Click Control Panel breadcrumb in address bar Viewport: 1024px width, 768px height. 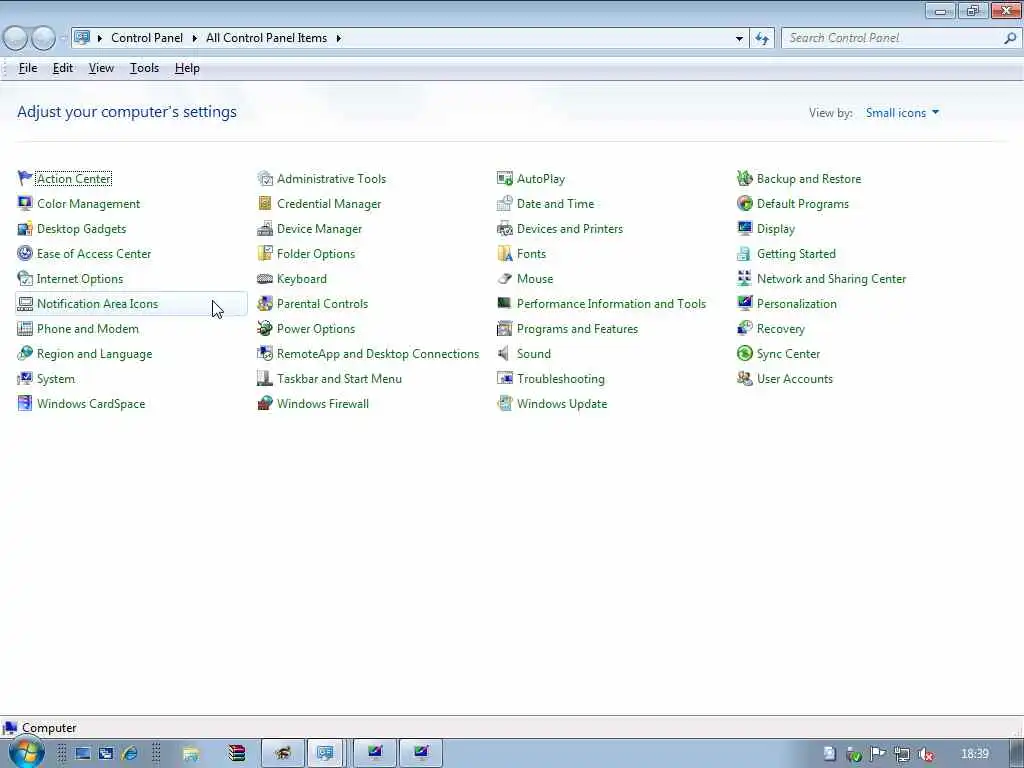(x=147, y=38)
